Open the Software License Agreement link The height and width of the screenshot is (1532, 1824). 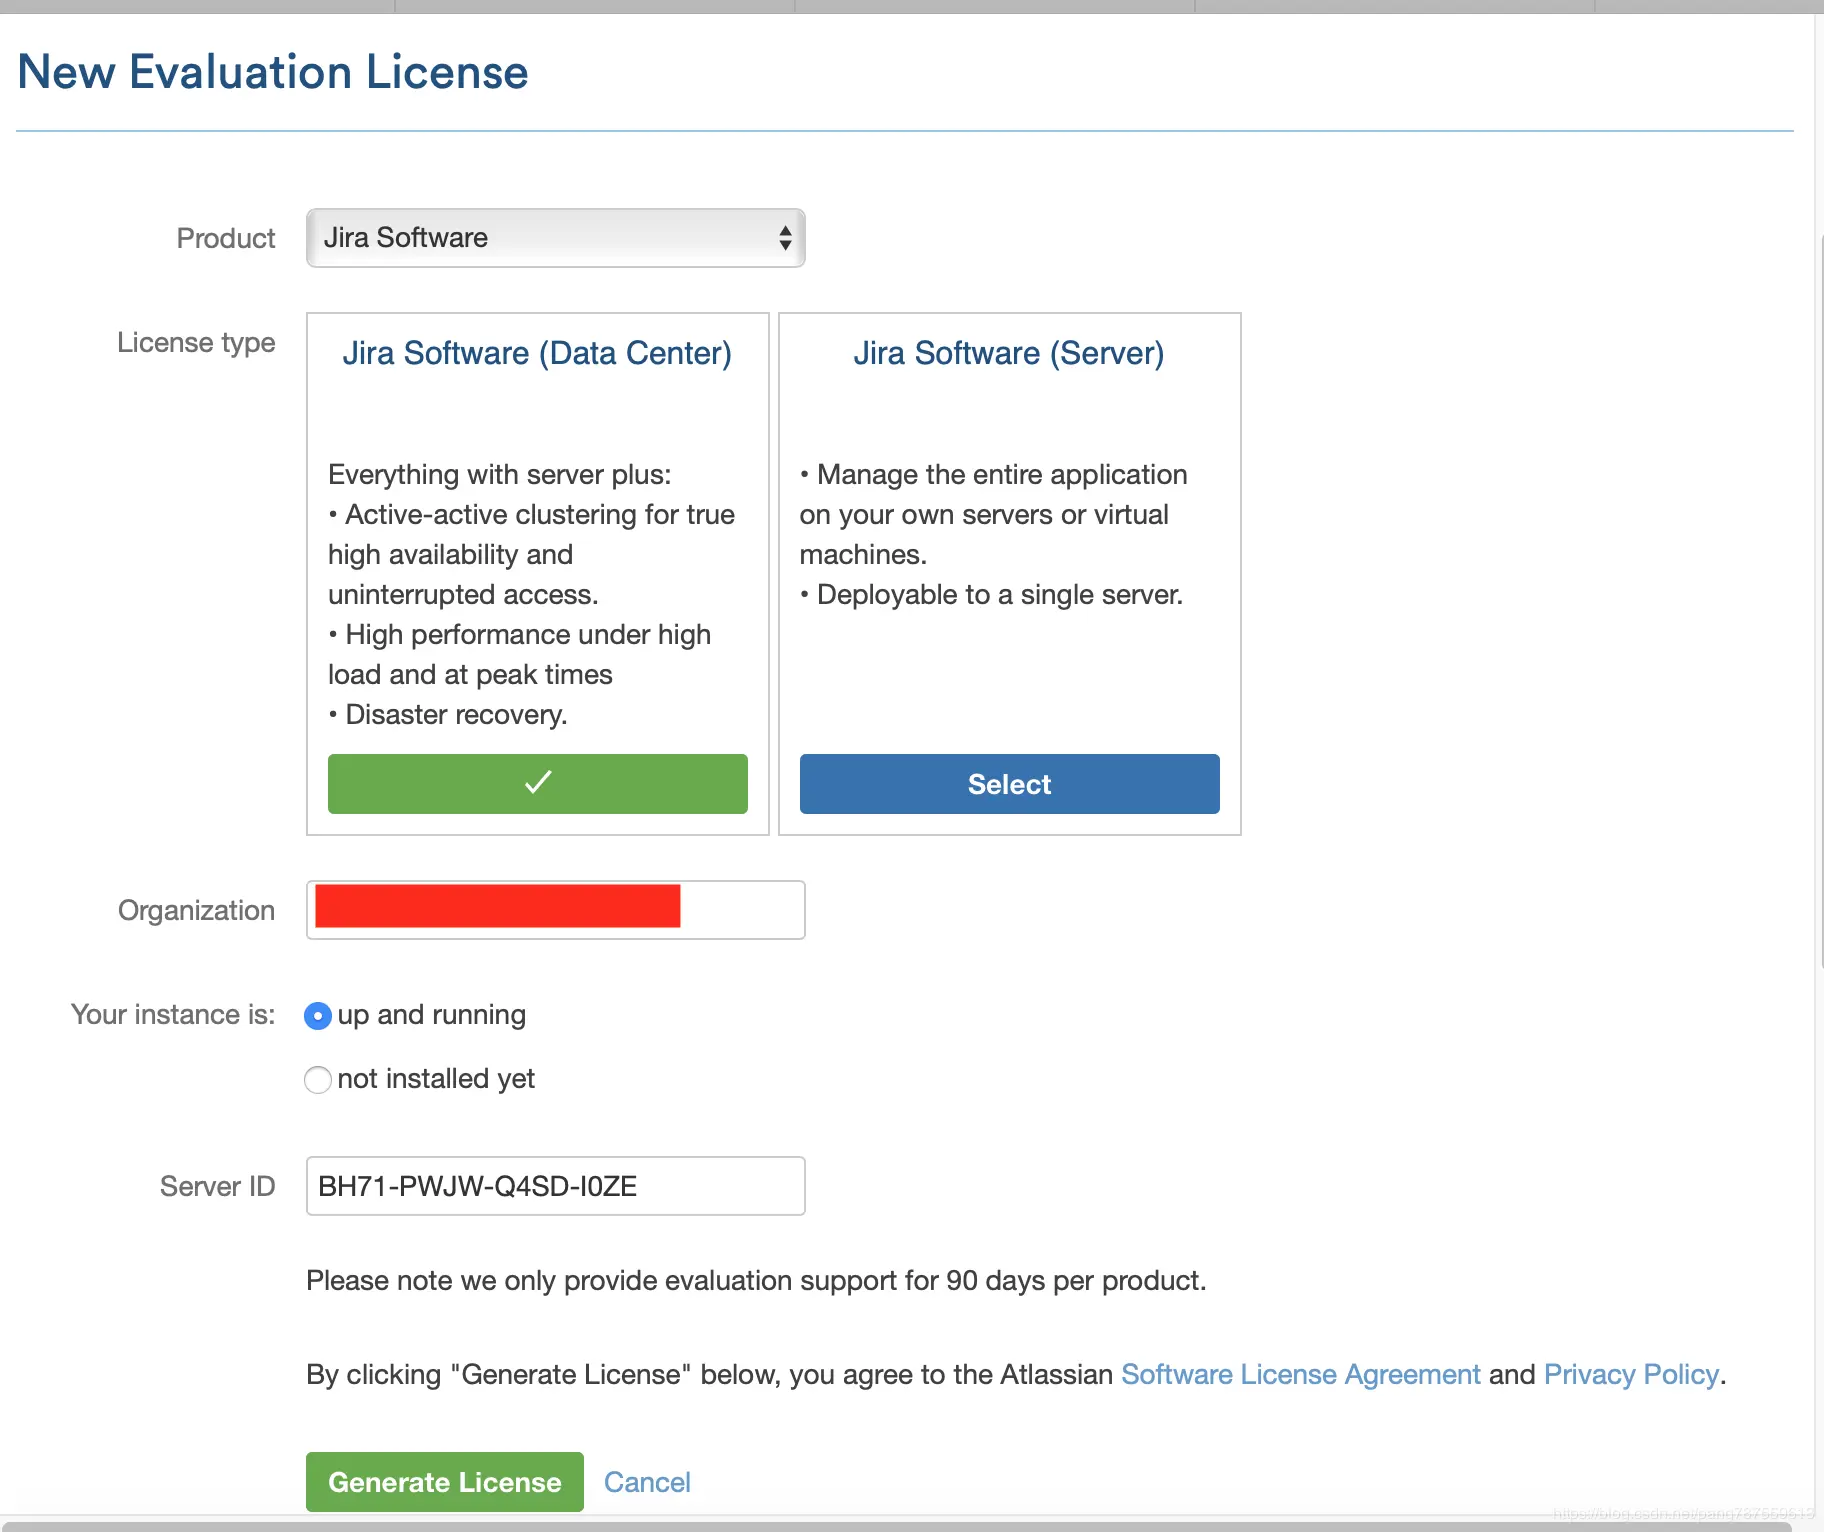click(1300, 1374)
